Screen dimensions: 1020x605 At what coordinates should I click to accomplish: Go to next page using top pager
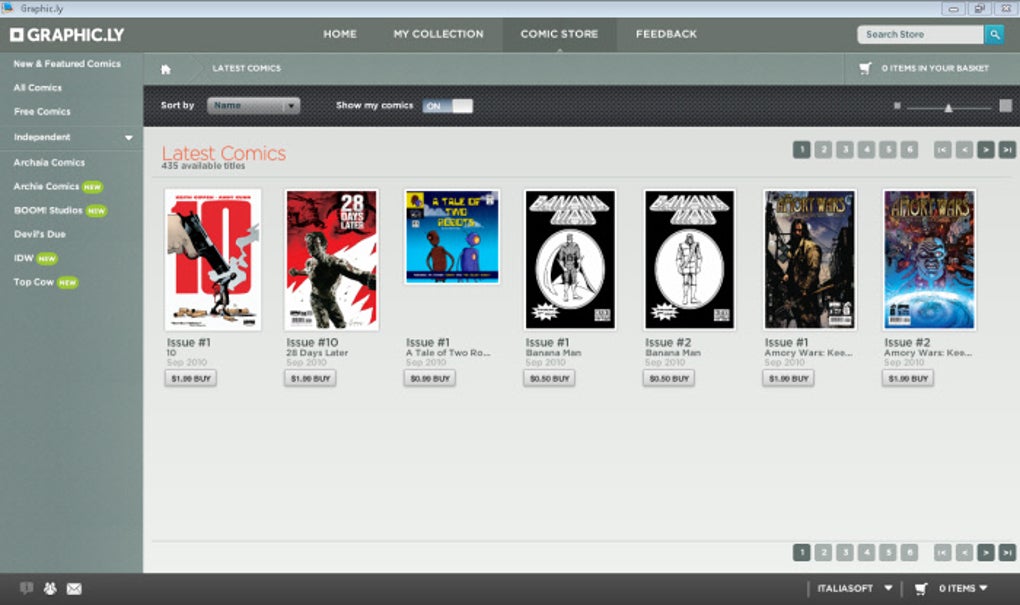(986, 150)
